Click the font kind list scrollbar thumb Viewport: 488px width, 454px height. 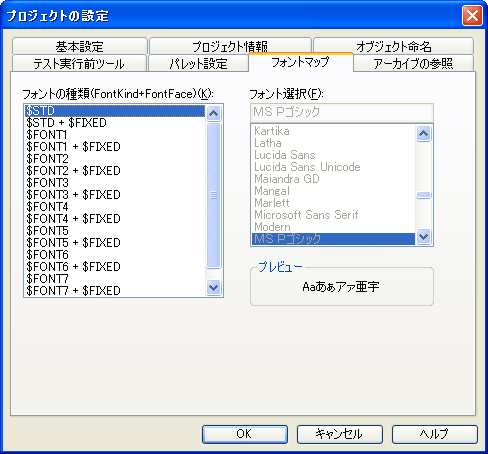click(x=213, y=195)
